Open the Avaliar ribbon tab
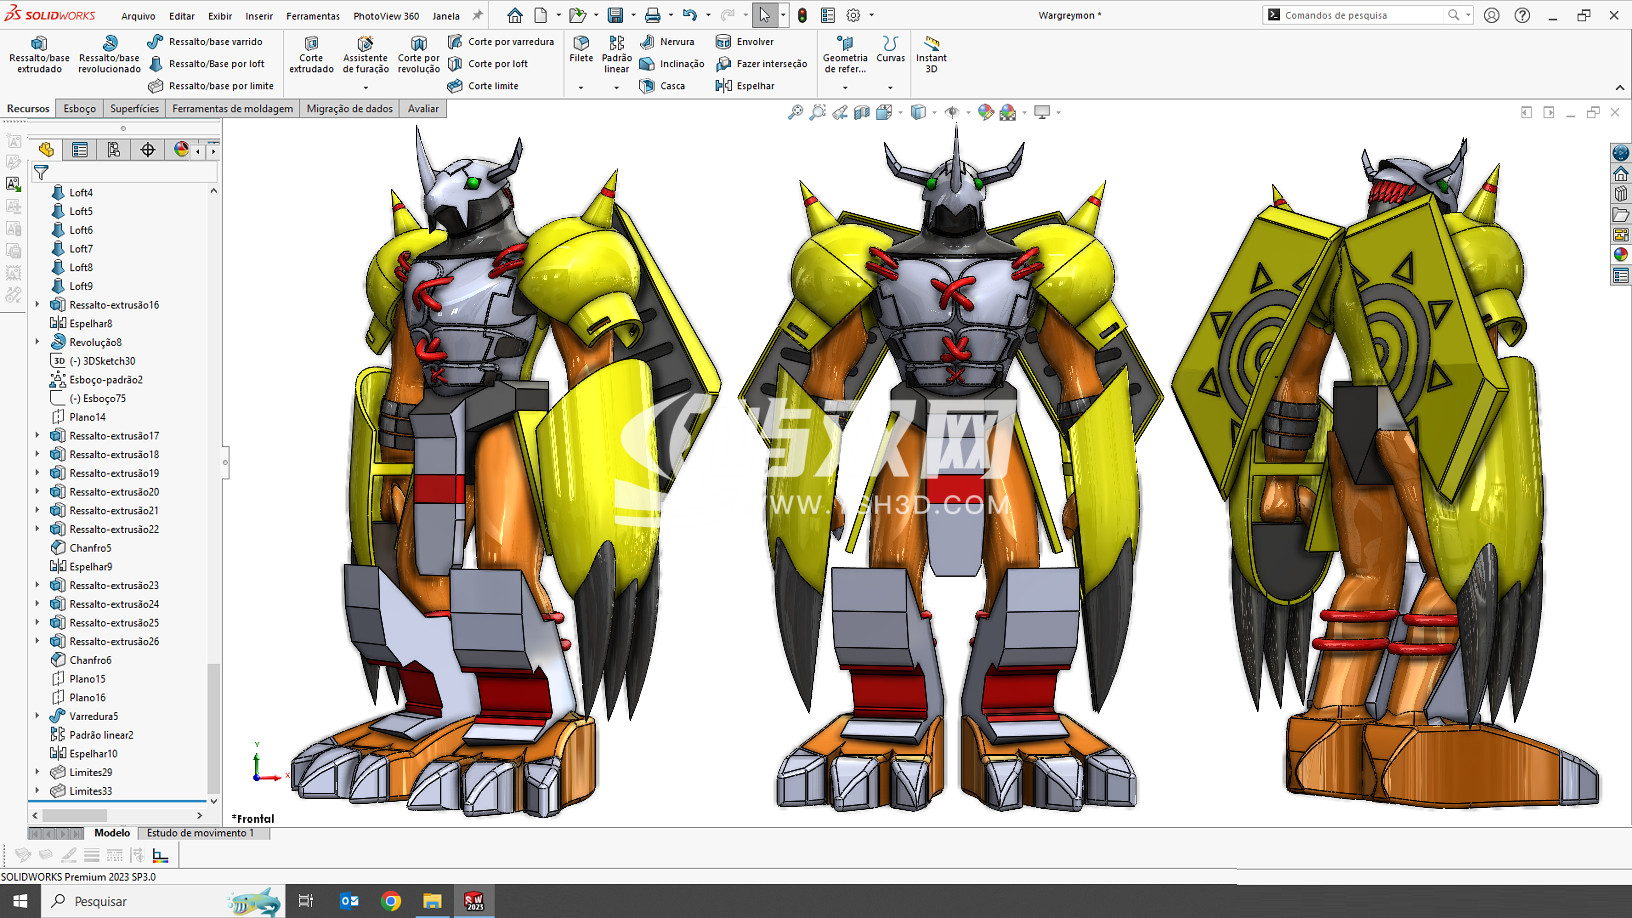1632x918 pixels. coord(423,109)
